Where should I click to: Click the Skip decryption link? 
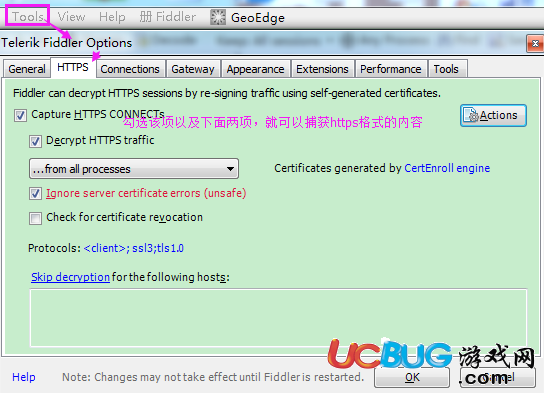70,277
